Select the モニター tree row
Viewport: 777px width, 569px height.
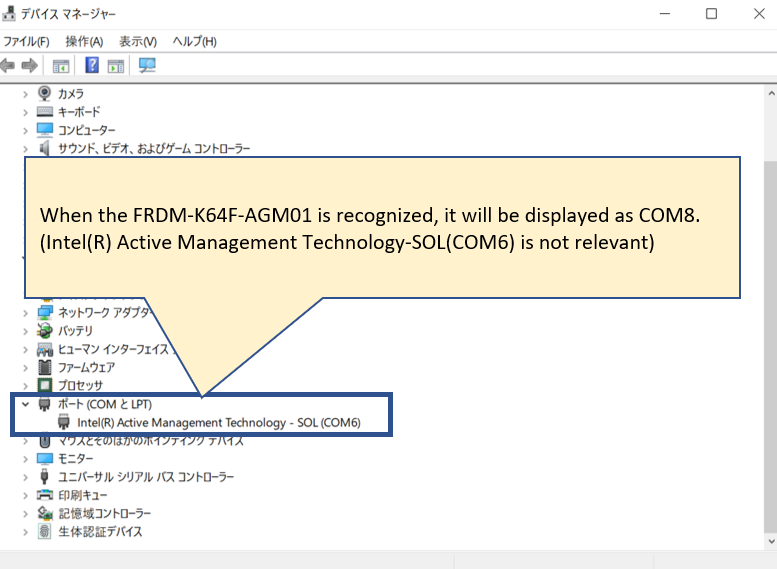76,459
